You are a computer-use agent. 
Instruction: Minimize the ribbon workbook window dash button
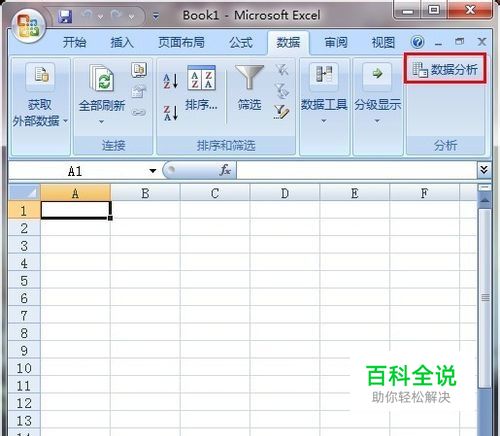pos(438,43)
